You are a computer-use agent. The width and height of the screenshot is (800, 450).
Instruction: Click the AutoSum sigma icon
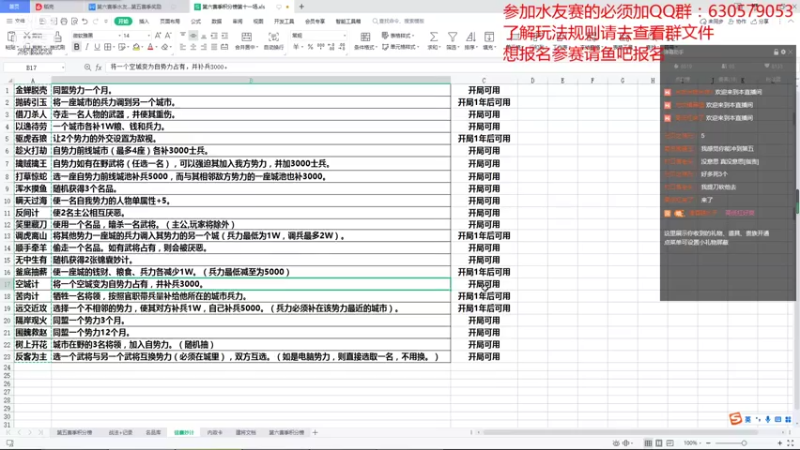(x=433, y=37)
